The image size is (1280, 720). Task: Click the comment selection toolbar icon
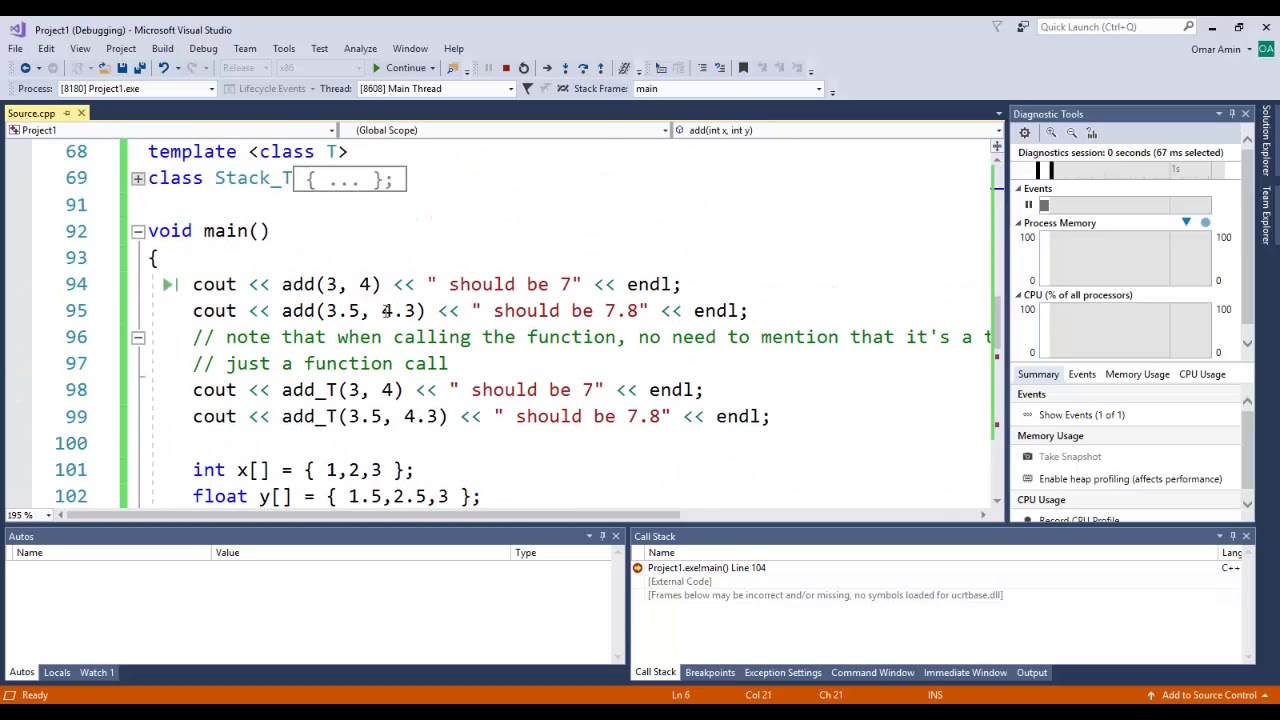pos(702,68)
